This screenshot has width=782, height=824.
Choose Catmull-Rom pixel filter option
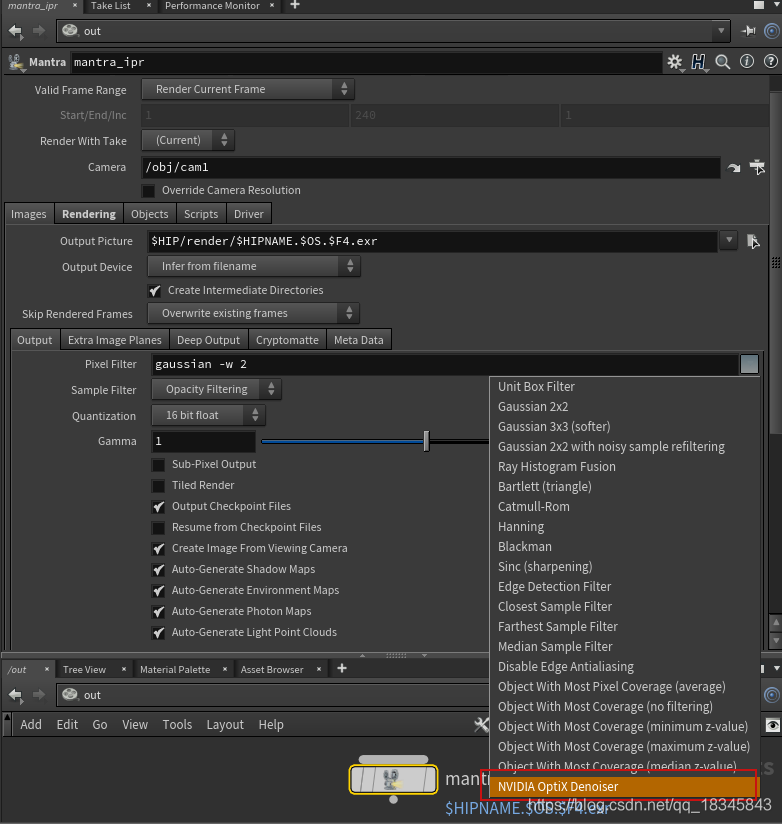(x=624, y=507)
